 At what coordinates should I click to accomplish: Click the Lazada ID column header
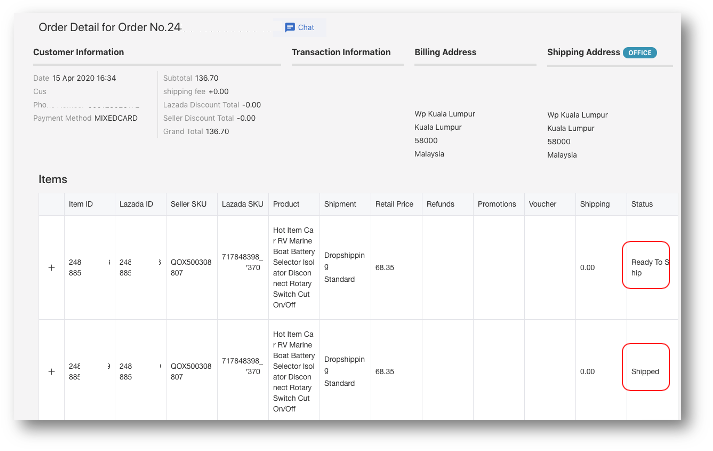136,204
